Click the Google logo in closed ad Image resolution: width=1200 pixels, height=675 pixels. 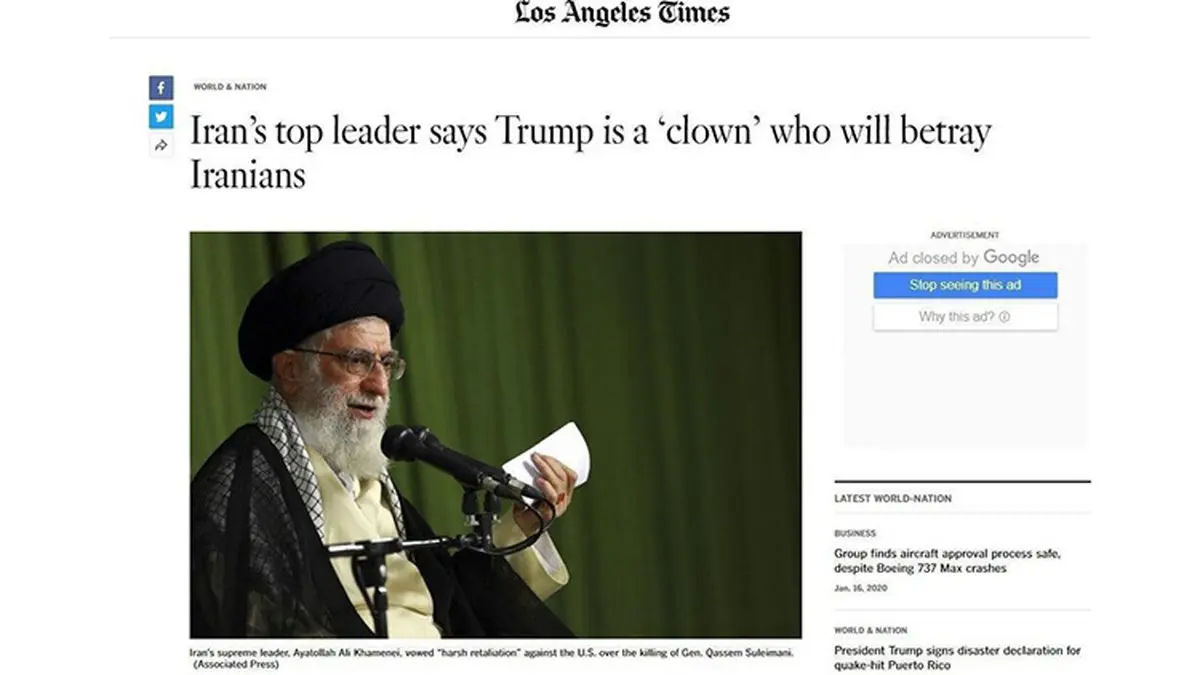(1011, 257)
